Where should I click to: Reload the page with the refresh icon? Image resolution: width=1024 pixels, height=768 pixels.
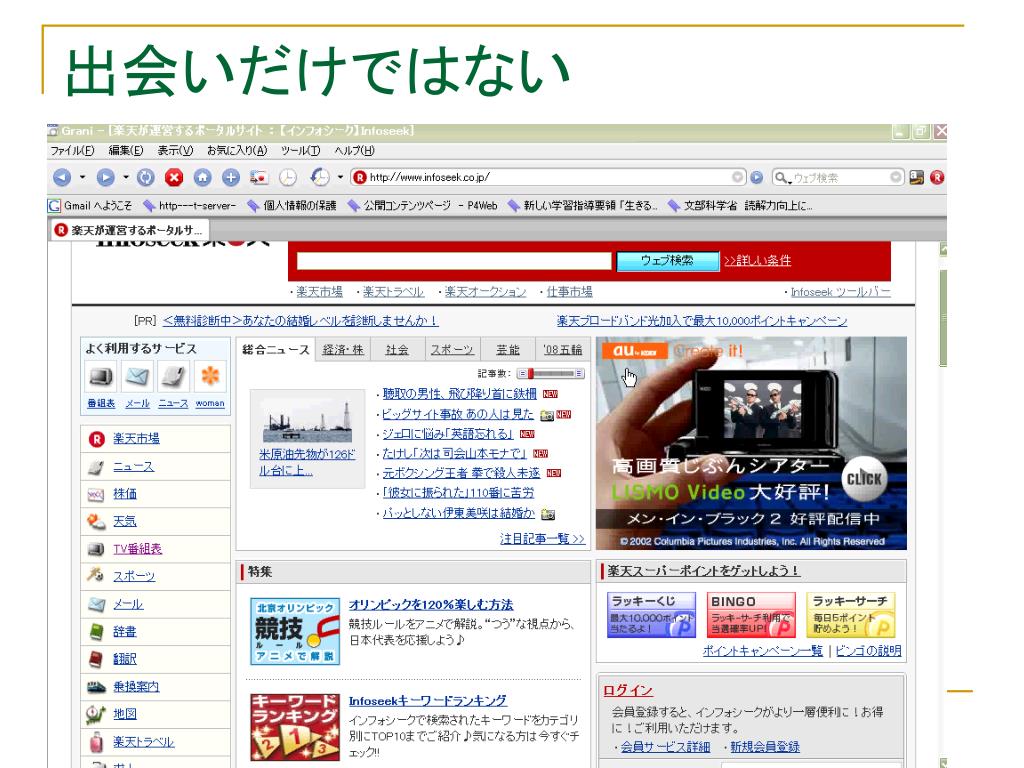146,177
